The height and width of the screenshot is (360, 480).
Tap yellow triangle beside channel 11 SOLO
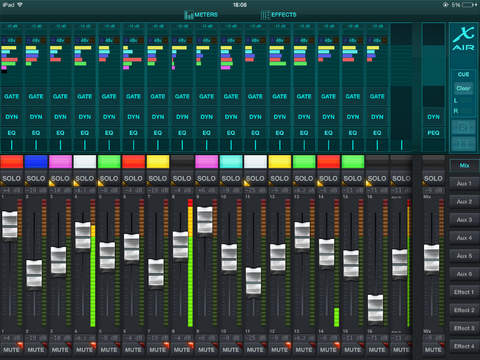click(x=247, y=183)
